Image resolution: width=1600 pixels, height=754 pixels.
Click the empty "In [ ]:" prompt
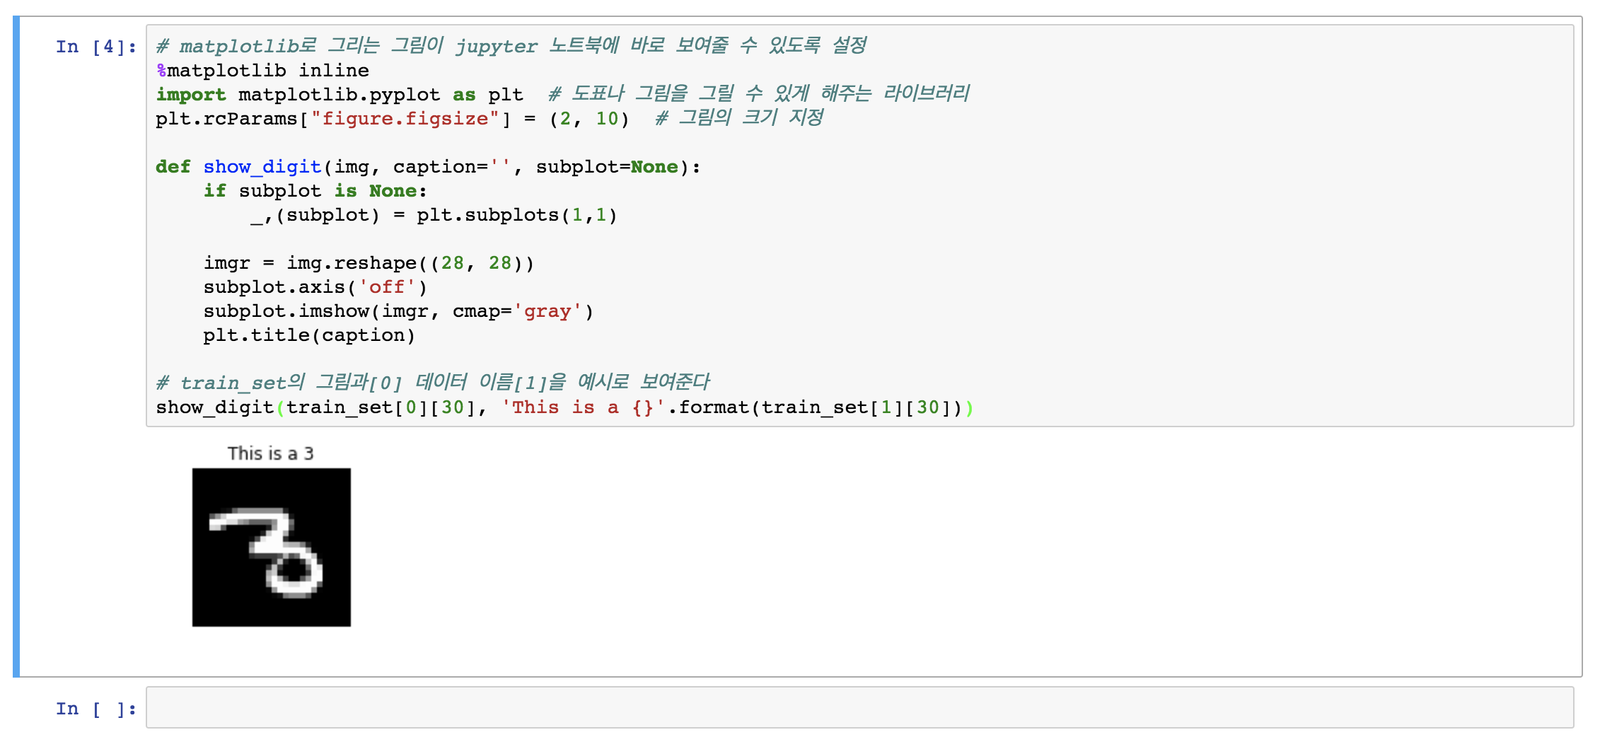click(x=95, y=709)
